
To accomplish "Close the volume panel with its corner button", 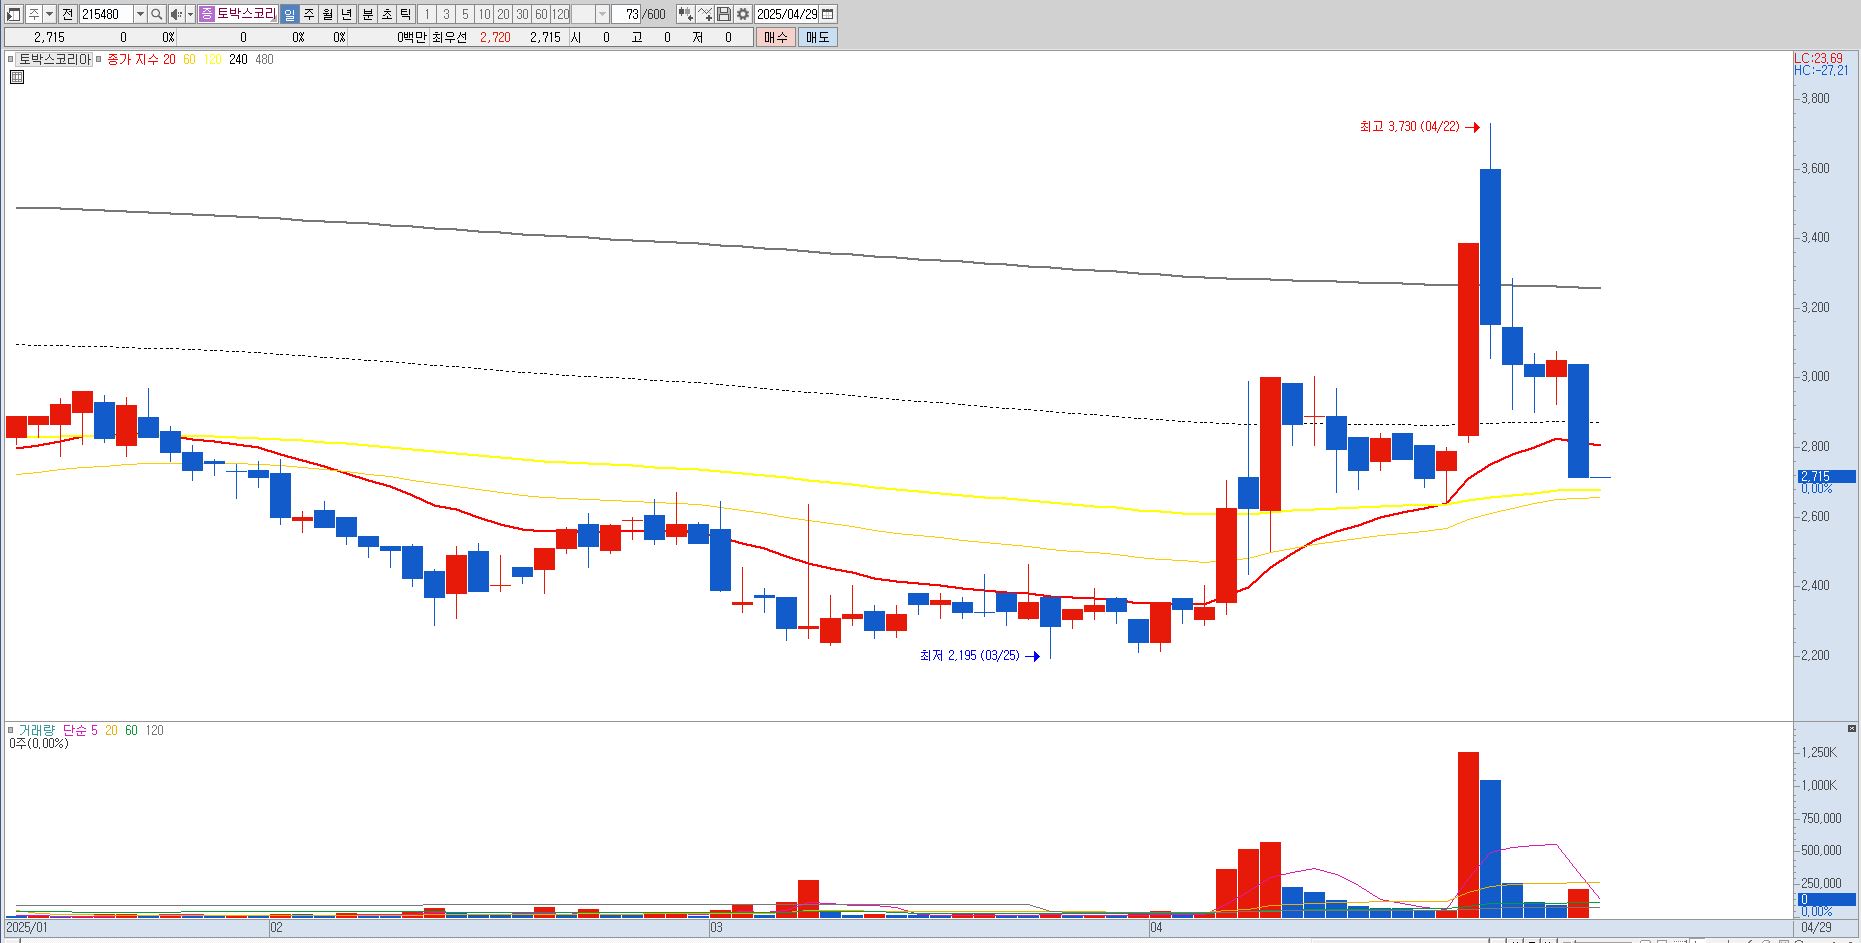I will click(x=1852, y=728).
